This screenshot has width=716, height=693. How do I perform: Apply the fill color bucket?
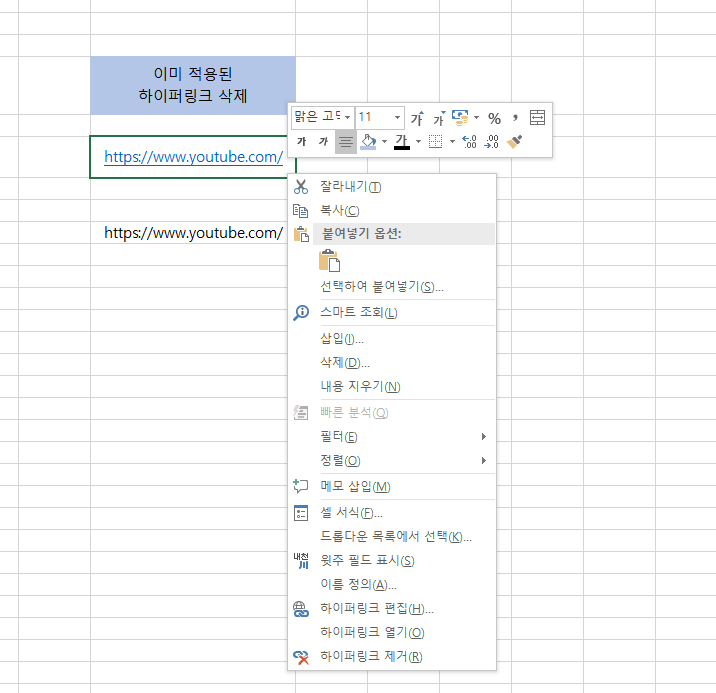pos(368,142)
